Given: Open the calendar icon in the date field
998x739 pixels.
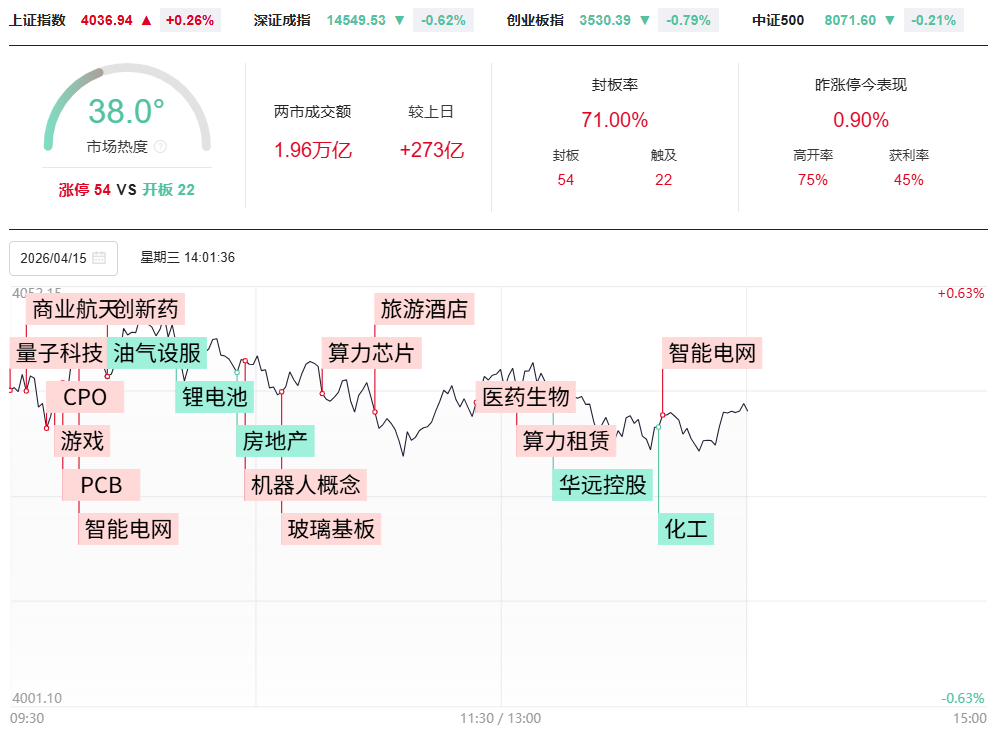Looking at the screenshot, I should click(x=99, y=258).
